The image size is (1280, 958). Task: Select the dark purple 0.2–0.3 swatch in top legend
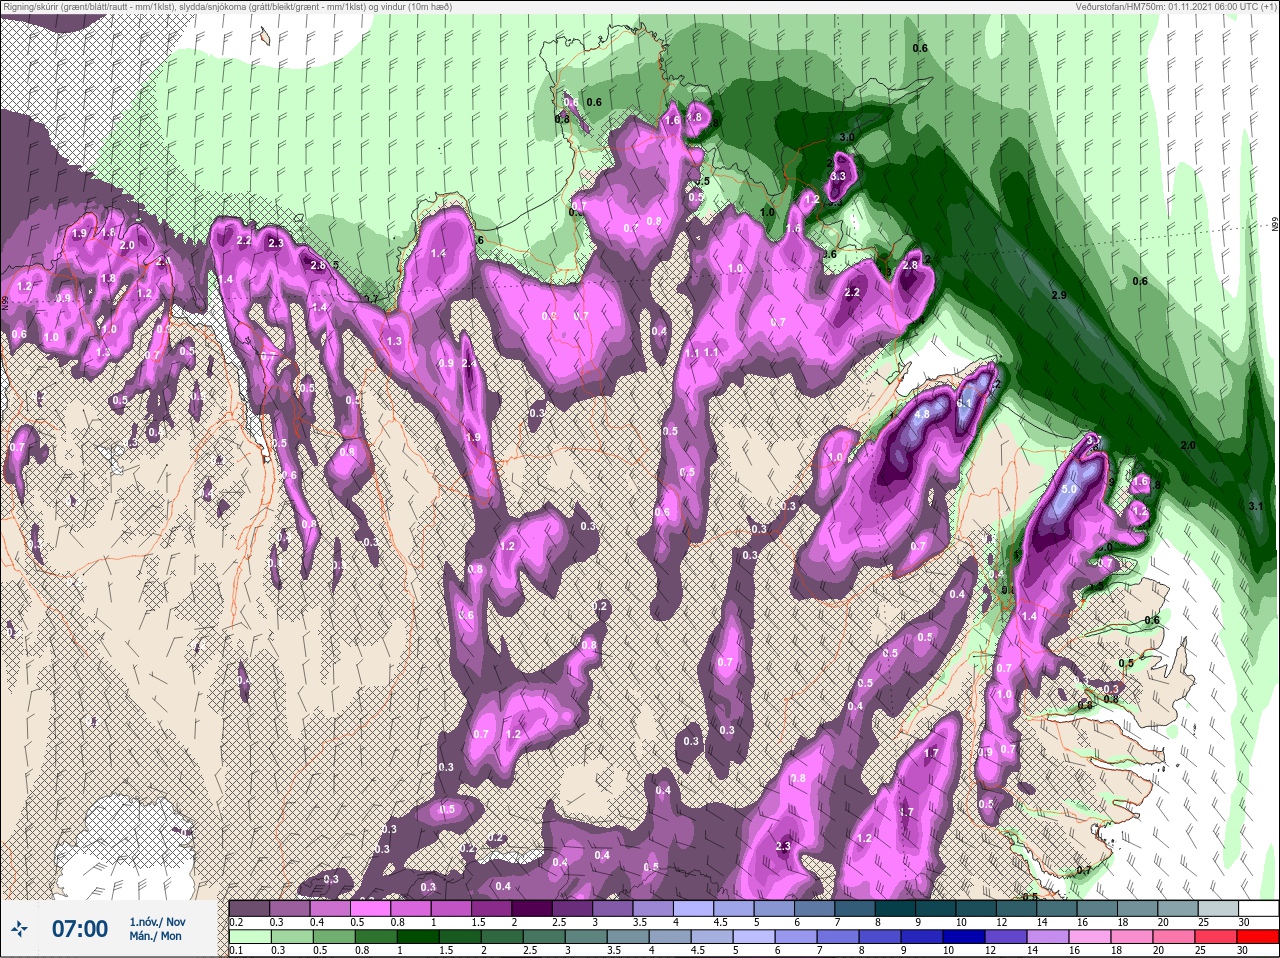249,908
